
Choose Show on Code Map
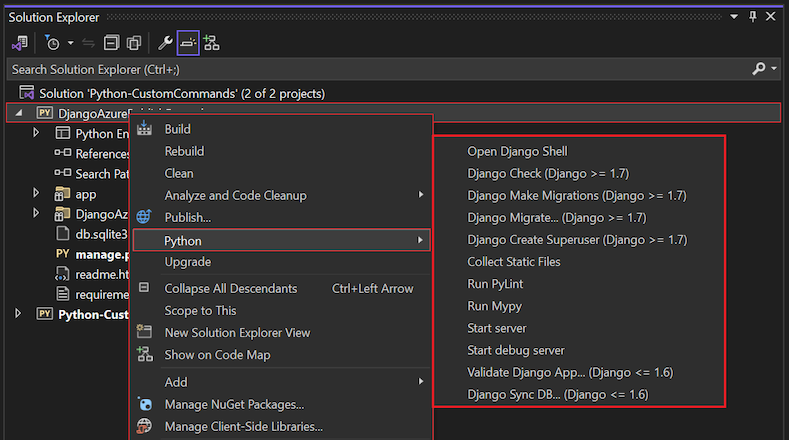[217, 355]
